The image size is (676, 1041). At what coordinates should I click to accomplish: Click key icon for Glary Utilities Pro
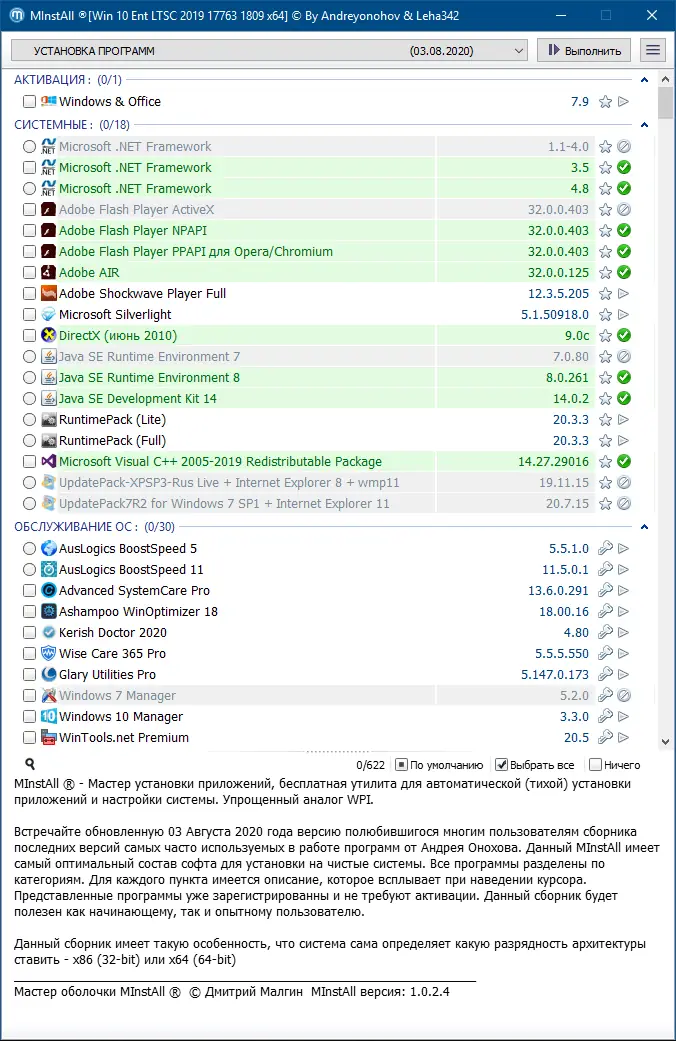pyautogui.click(x=605, y=675)
